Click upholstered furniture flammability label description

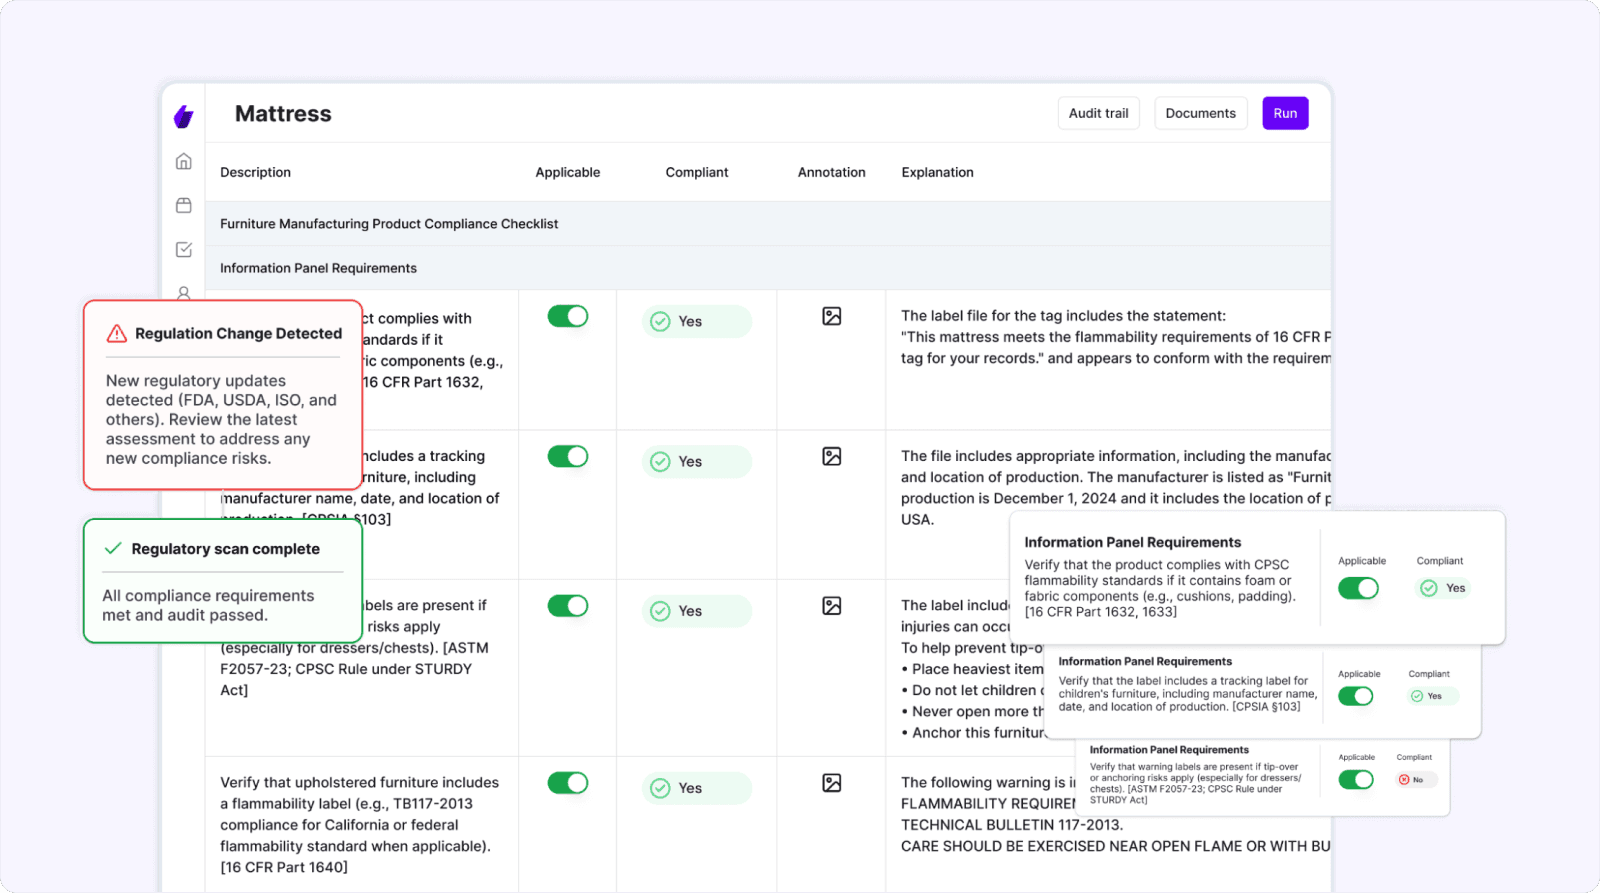point(360,825)
